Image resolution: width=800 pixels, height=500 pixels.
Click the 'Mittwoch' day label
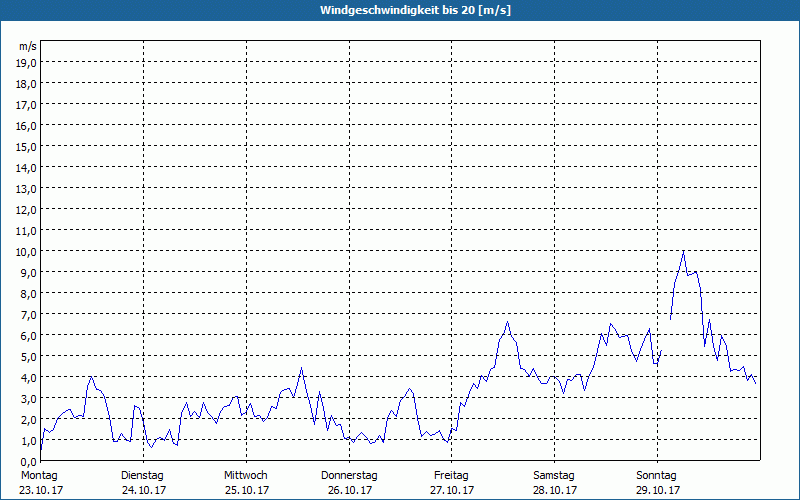pos(245,476)
